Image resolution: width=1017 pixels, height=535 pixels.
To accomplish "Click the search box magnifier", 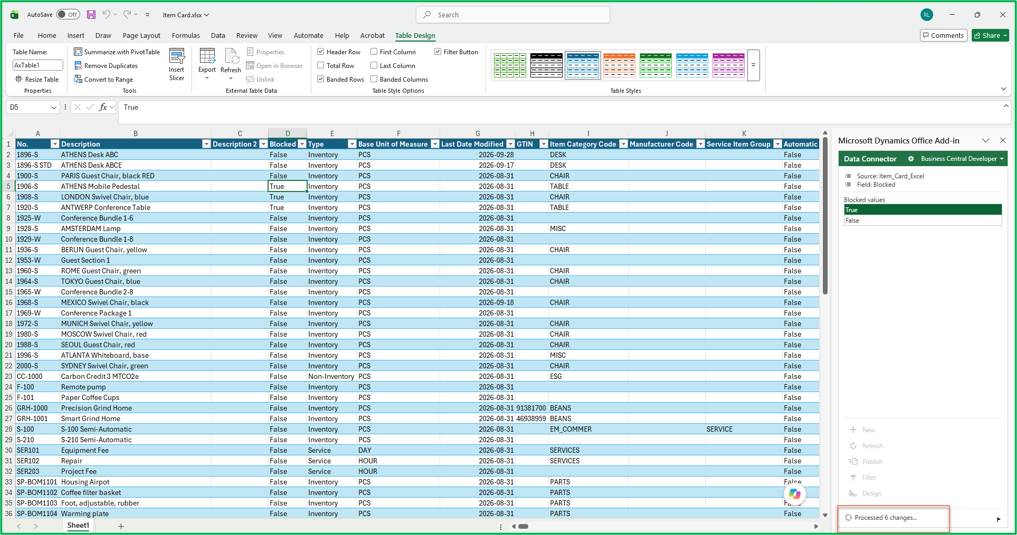I will tap(427, 14).
